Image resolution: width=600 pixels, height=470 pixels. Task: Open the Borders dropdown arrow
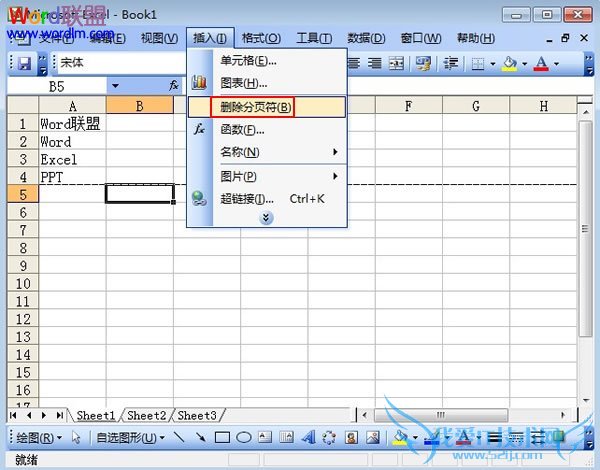492,64
